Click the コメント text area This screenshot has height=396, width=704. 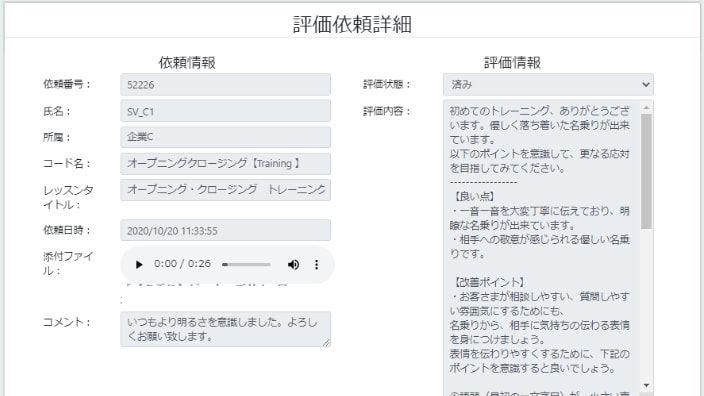click(x=225, y=329)
